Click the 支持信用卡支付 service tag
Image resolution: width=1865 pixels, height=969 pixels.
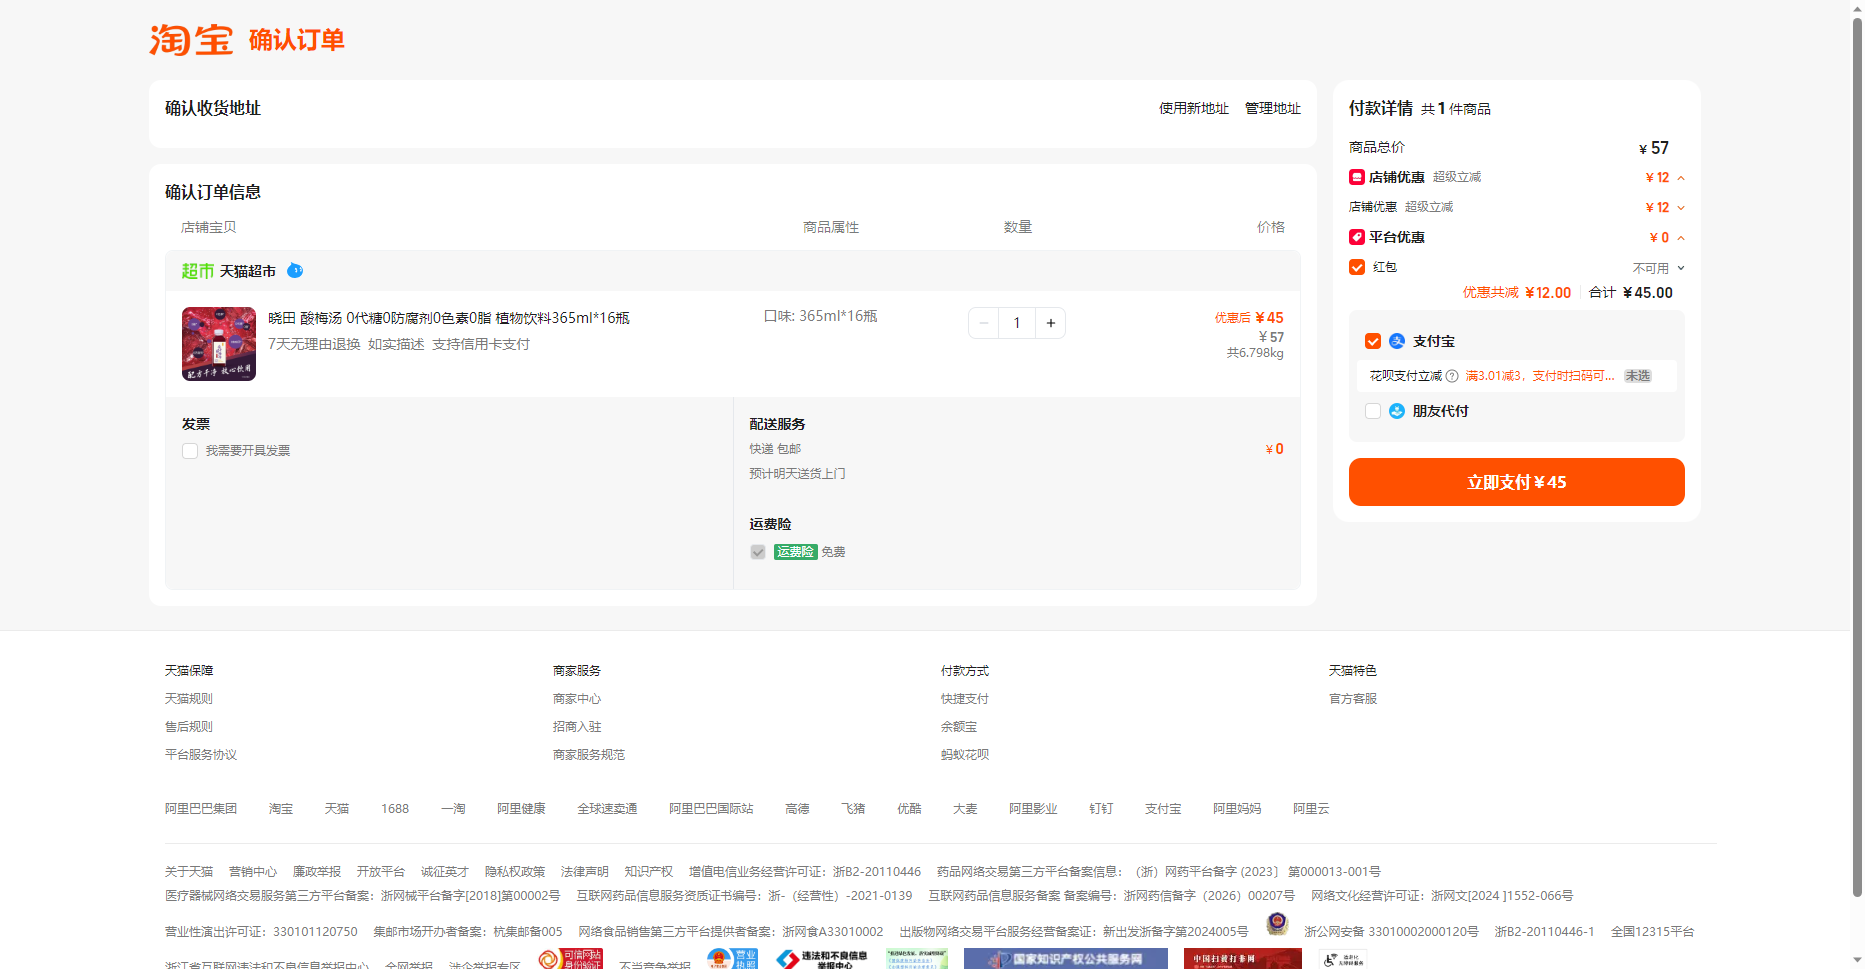click(481, 344)
